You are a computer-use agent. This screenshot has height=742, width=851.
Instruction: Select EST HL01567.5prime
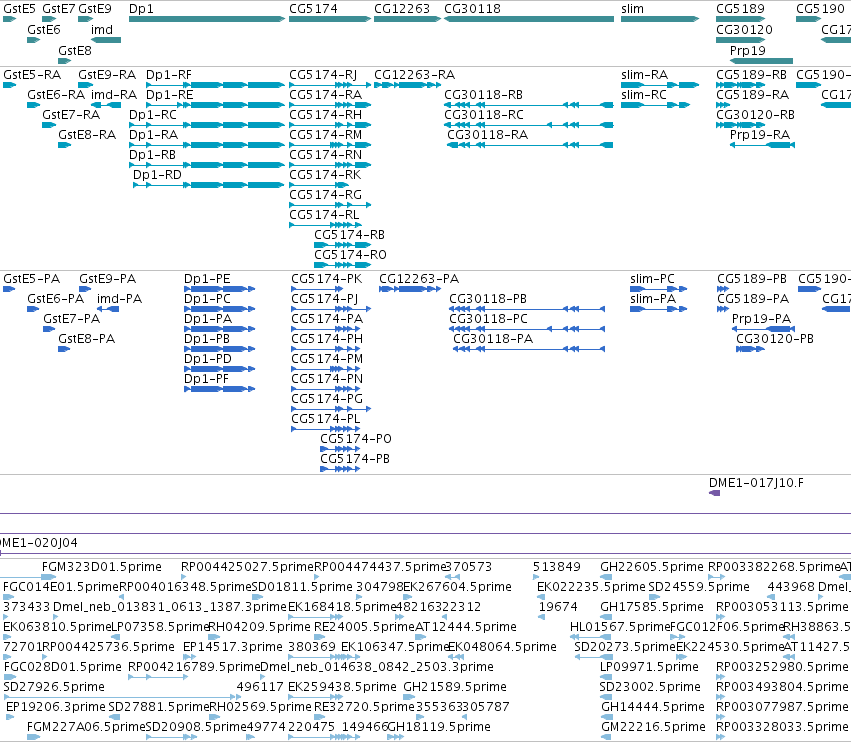pyautogui.click(x=620, y=627)
